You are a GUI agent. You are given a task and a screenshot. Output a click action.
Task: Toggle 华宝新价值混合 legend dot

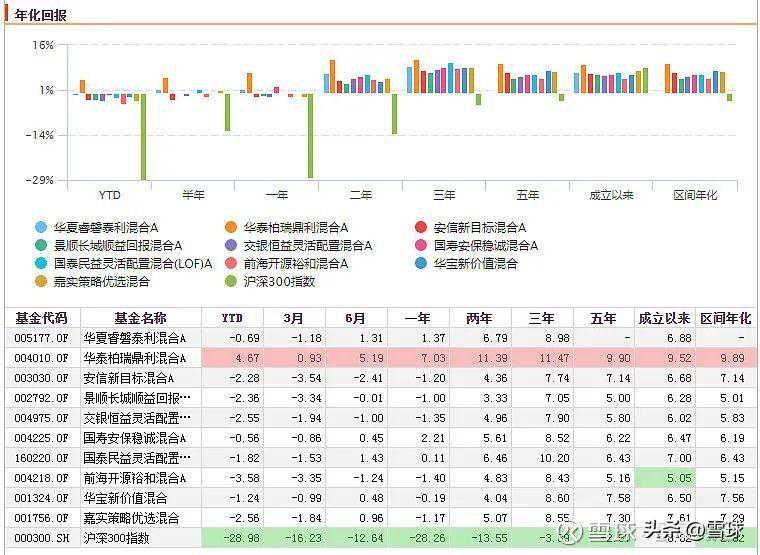pyautogui.click(x=421, y=263)
